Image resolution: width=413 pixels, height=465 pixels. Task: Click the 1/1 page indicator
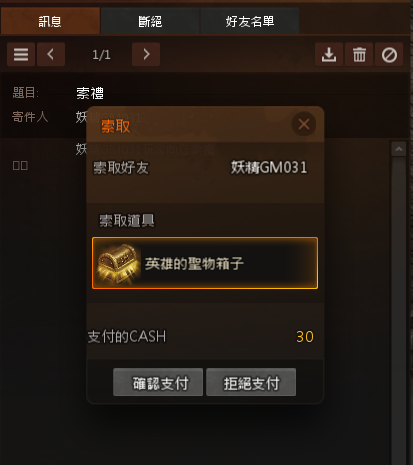coord(101,55)
